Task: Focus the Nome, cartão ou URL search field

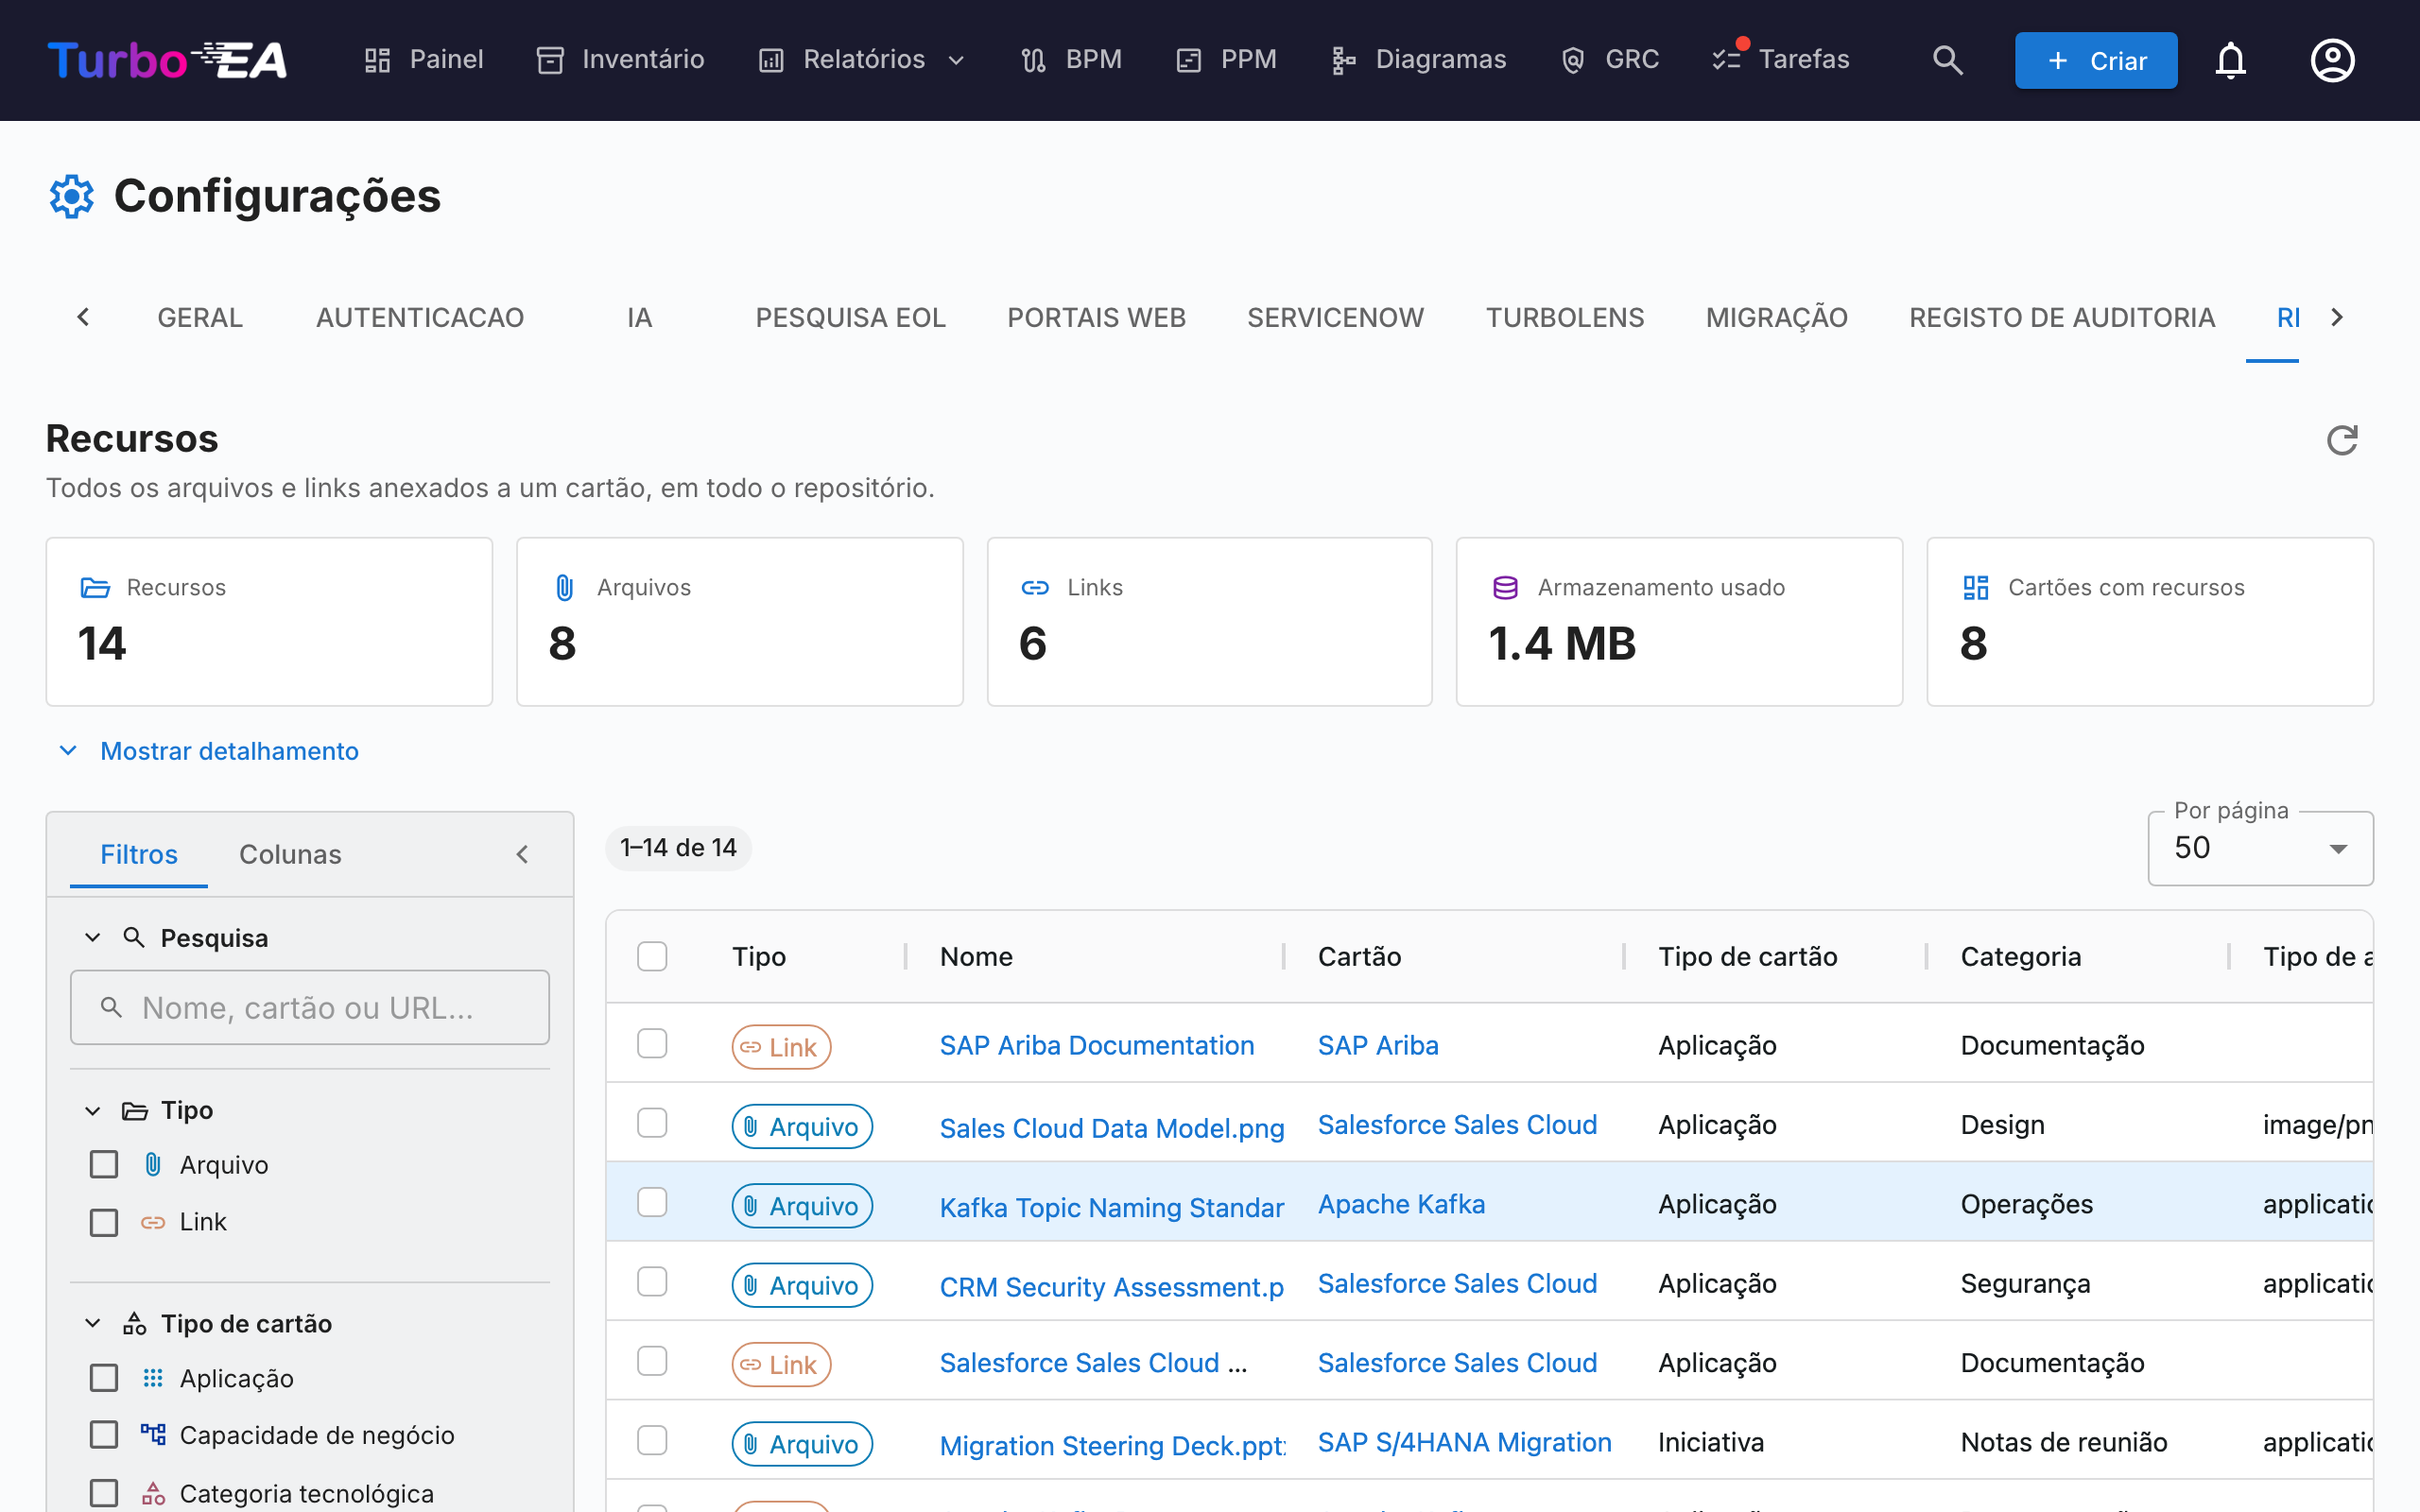Action: click(310, 1007)
